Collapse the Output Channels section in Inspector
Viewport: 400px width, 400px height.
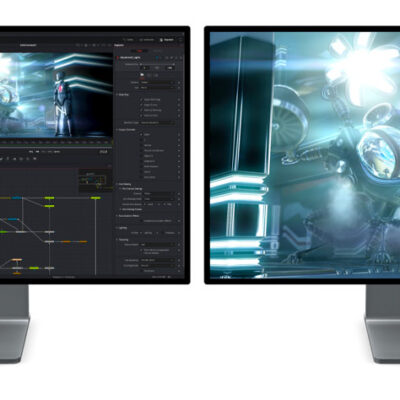point(126,130)
